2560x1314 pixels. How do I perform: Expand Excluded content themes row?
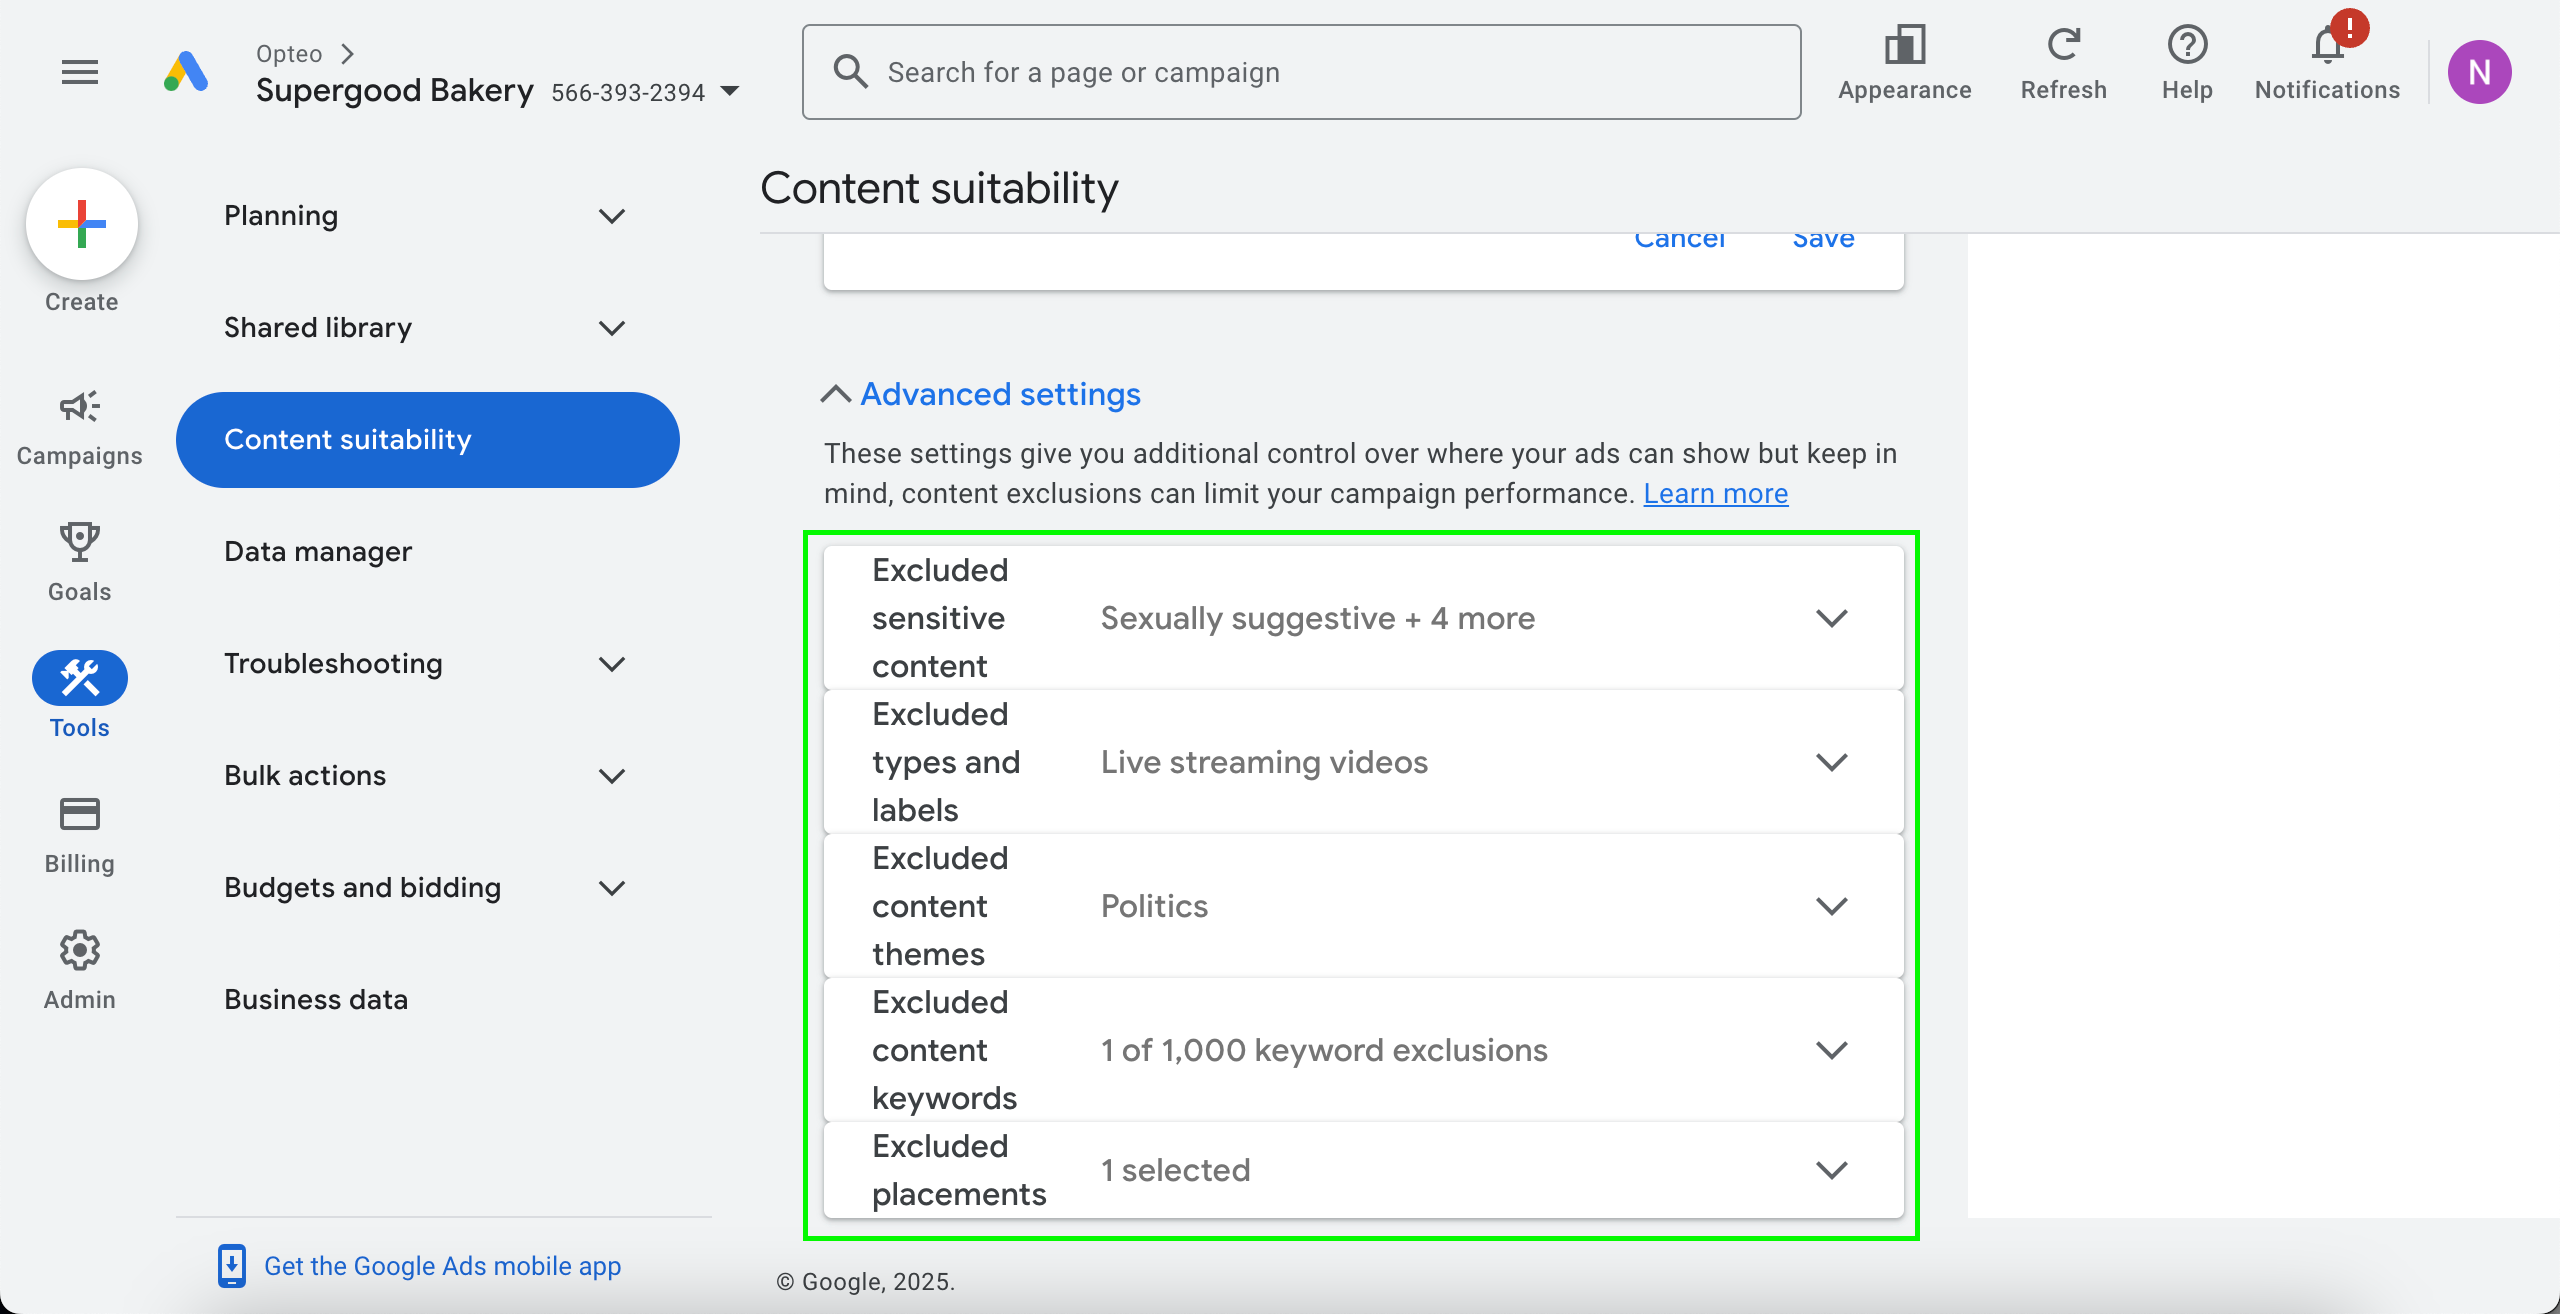1831,906
